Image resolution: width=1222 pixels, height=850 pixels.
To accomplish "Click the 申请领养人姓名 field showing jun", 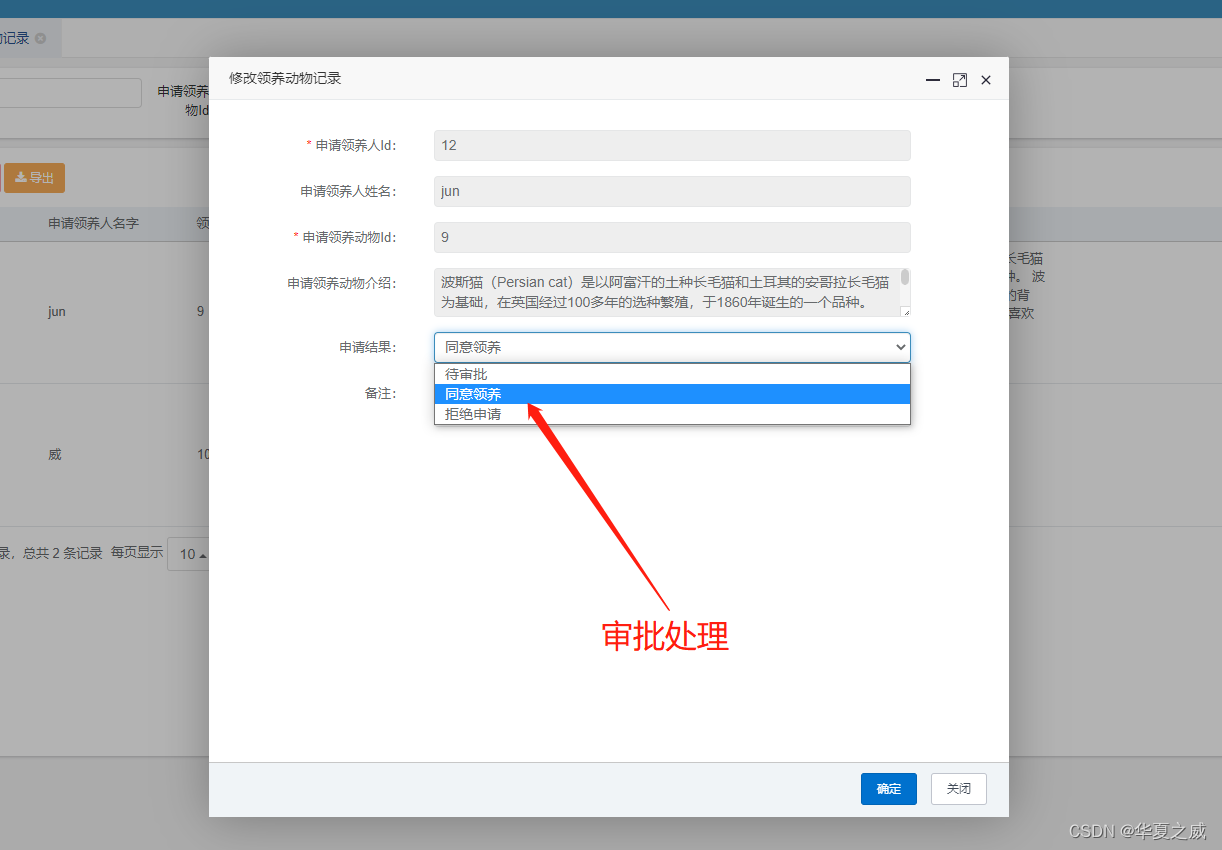I will click(672, 191).
